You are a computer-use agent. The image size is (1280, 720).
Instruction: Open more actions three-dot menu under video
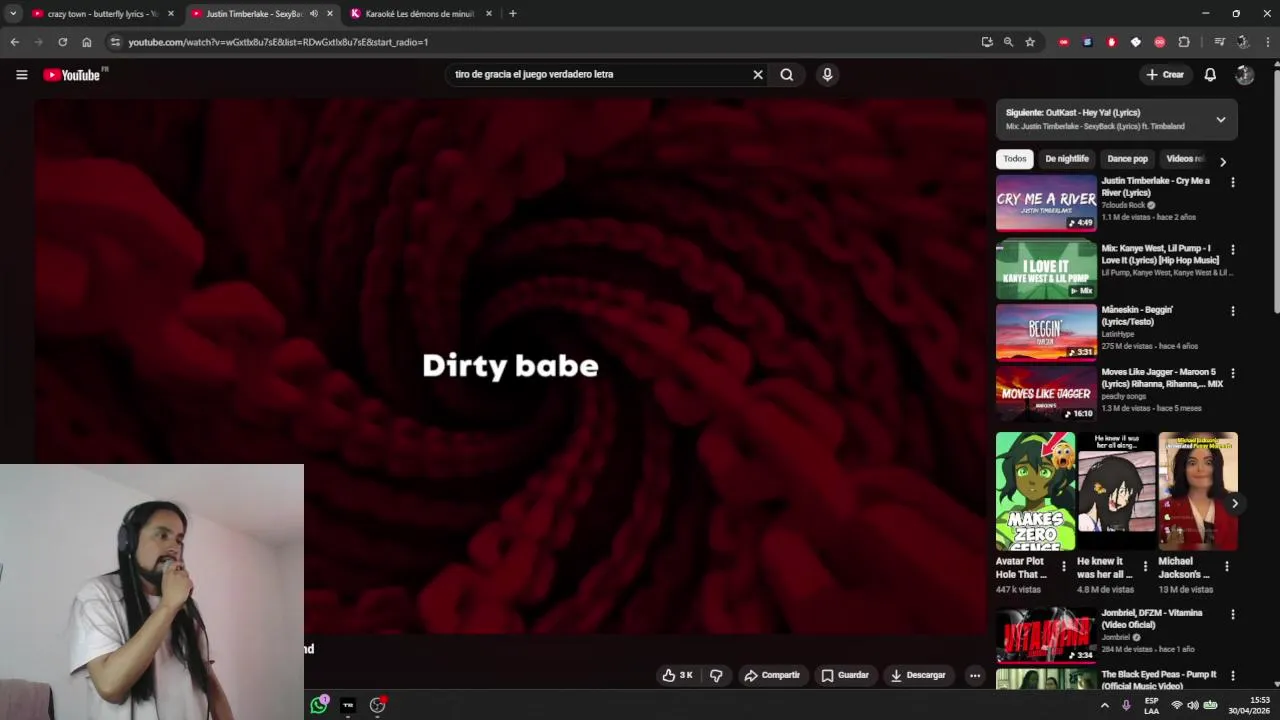click(975, 675)
